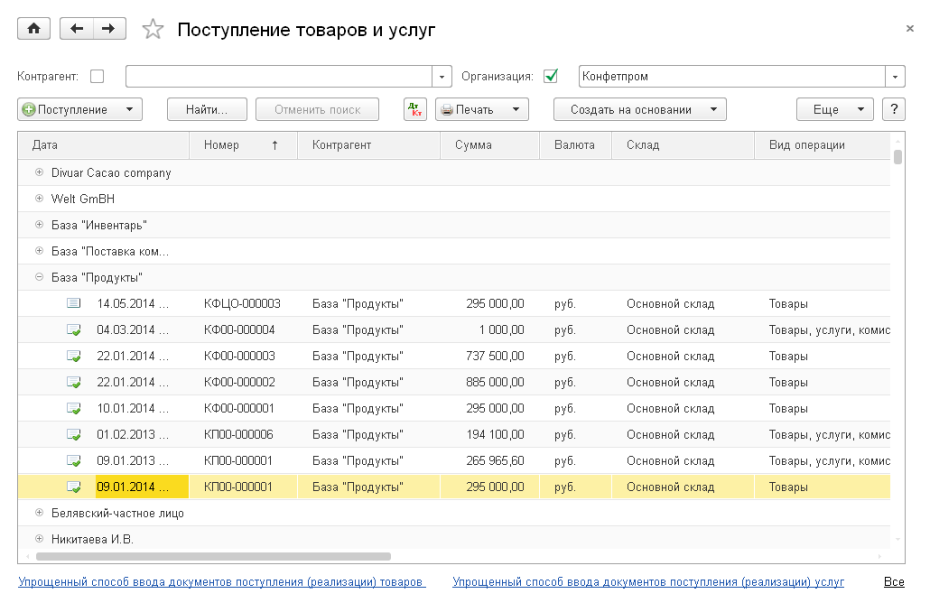
Task: Select date cell 04.03.2014
Action: [x=132, y=330]
